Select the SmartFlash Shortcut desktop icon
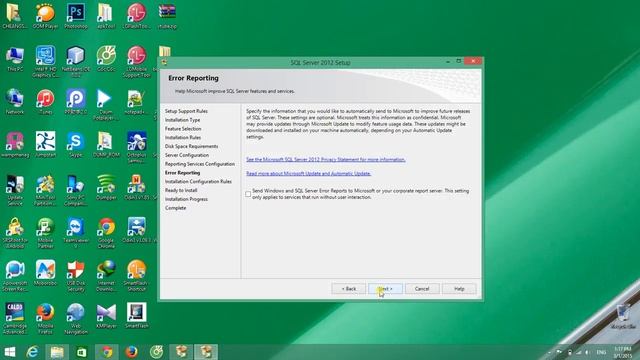This screenshot has width=640, height=360. (136, 276)
